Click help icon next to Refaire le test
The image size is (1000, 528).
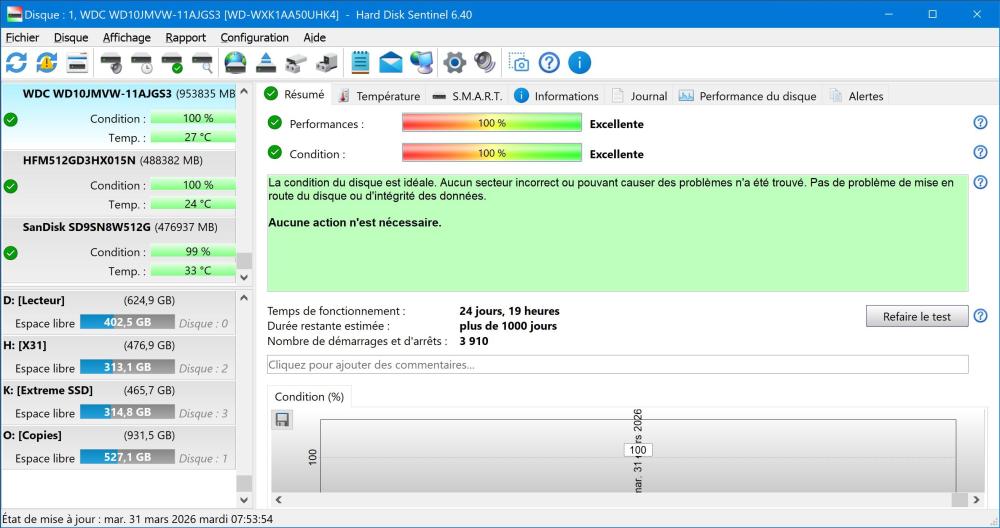[x=980, y=316]
